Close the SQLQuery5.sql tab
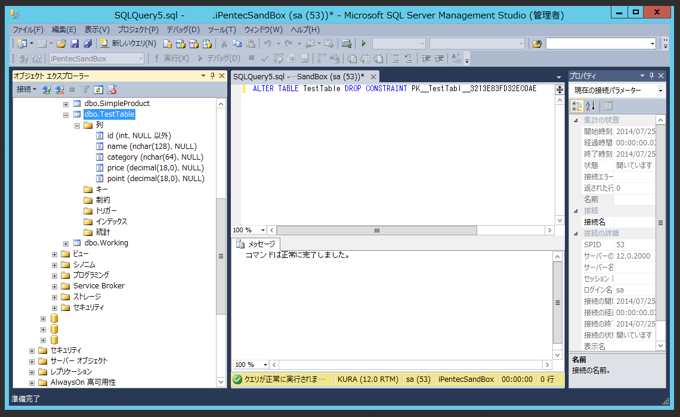The width and height of the screenshot is (680, 417). pos(373,77)
